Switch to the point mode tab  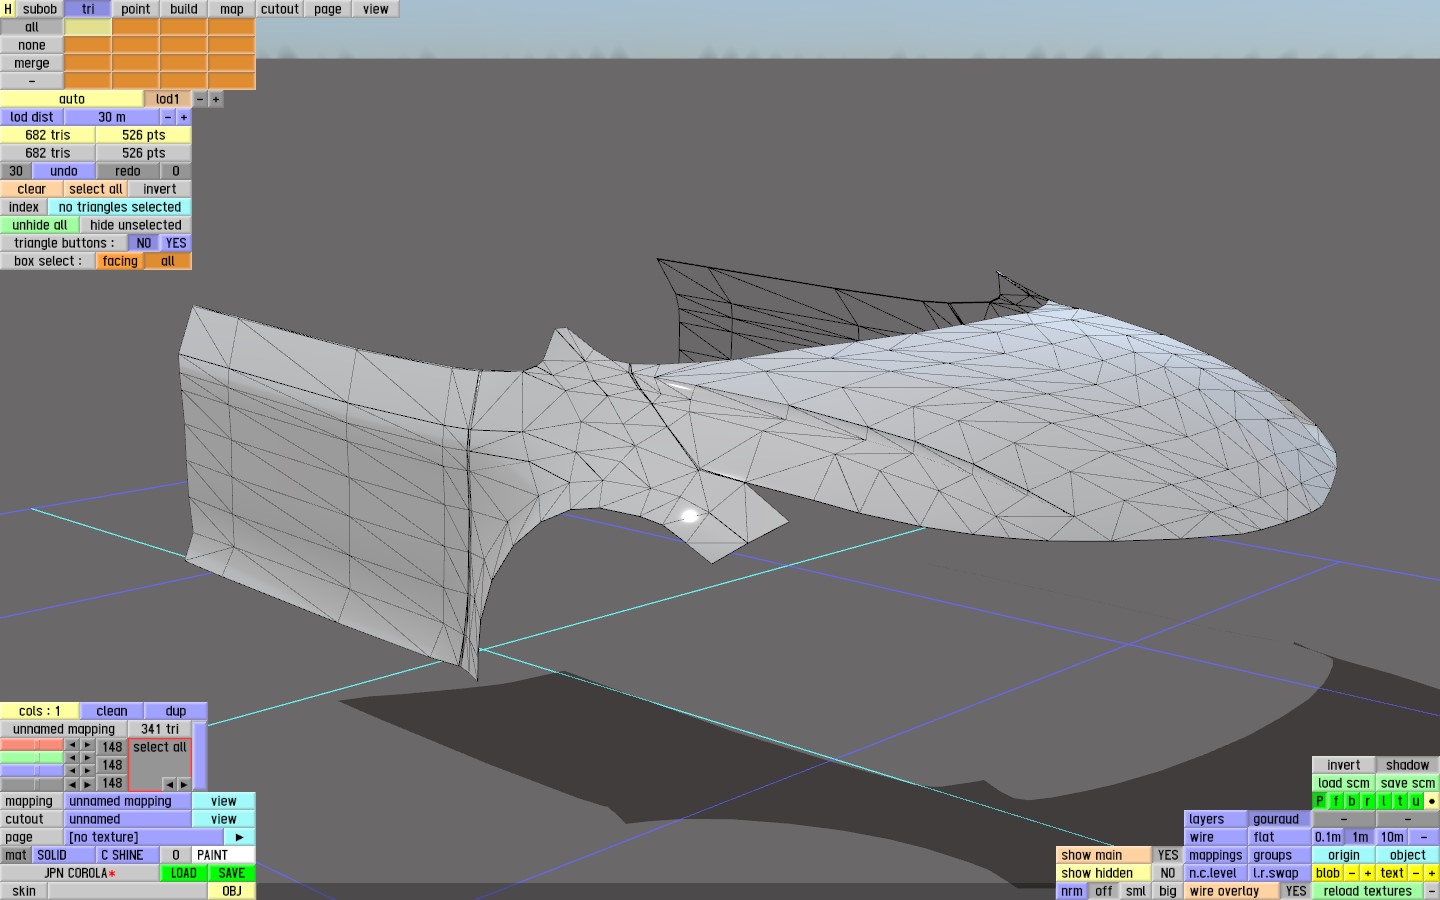(x=136, y=9)
